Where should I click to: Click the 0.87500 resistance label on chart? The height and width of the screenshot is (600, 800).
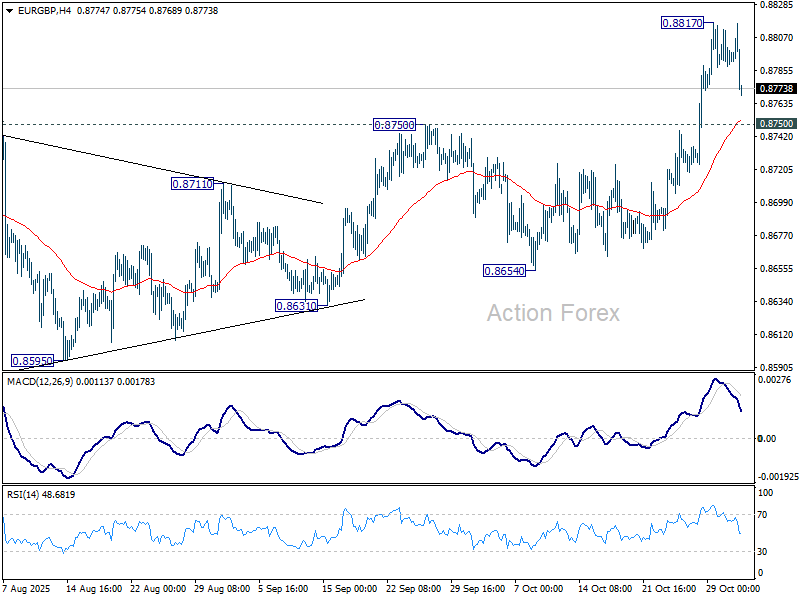pyautogui.click(x=393, y=125)
